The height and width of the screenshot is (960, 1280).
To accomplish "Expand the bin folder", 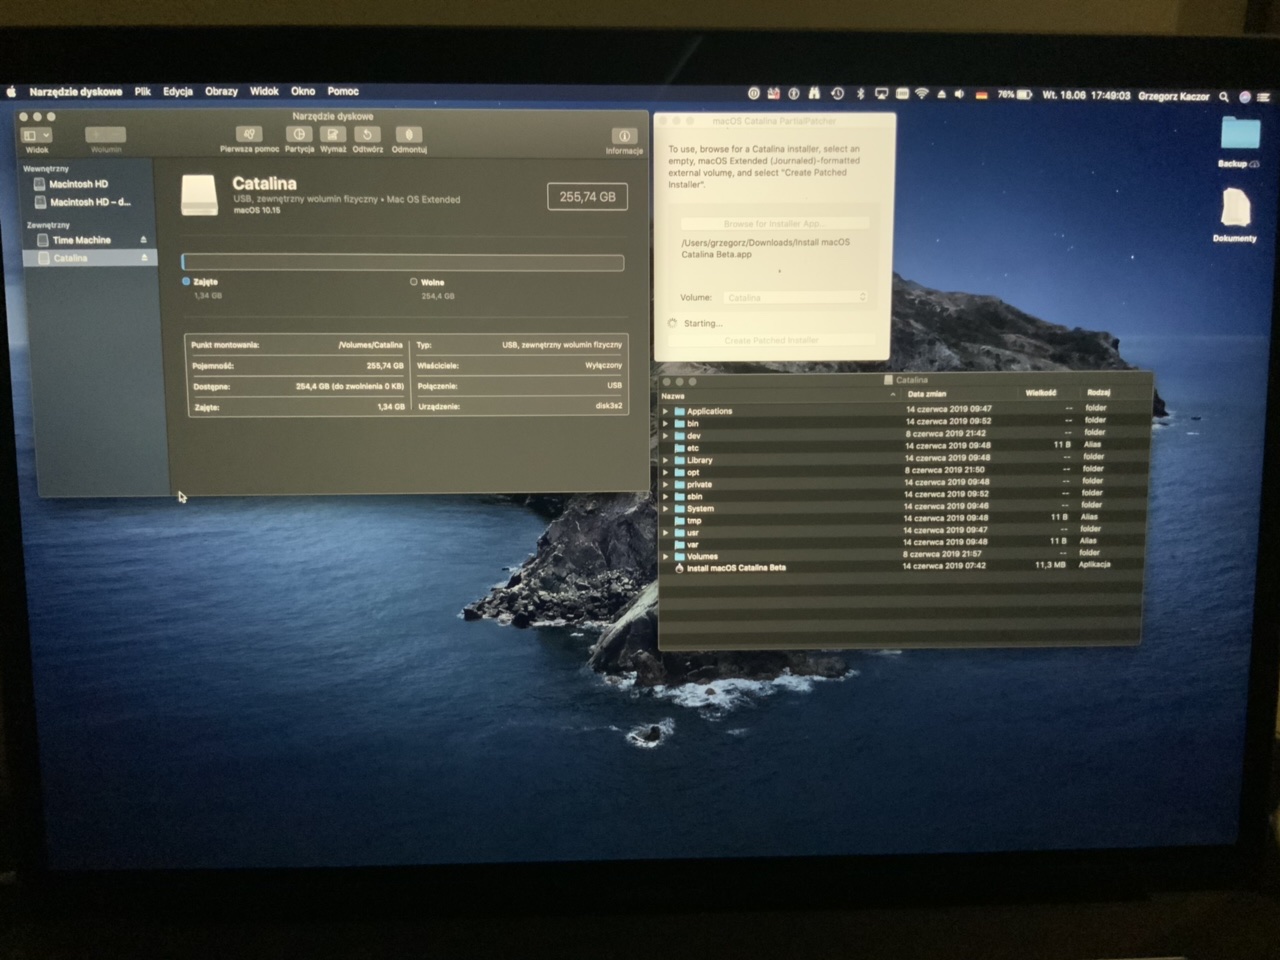I will point(666,423).
